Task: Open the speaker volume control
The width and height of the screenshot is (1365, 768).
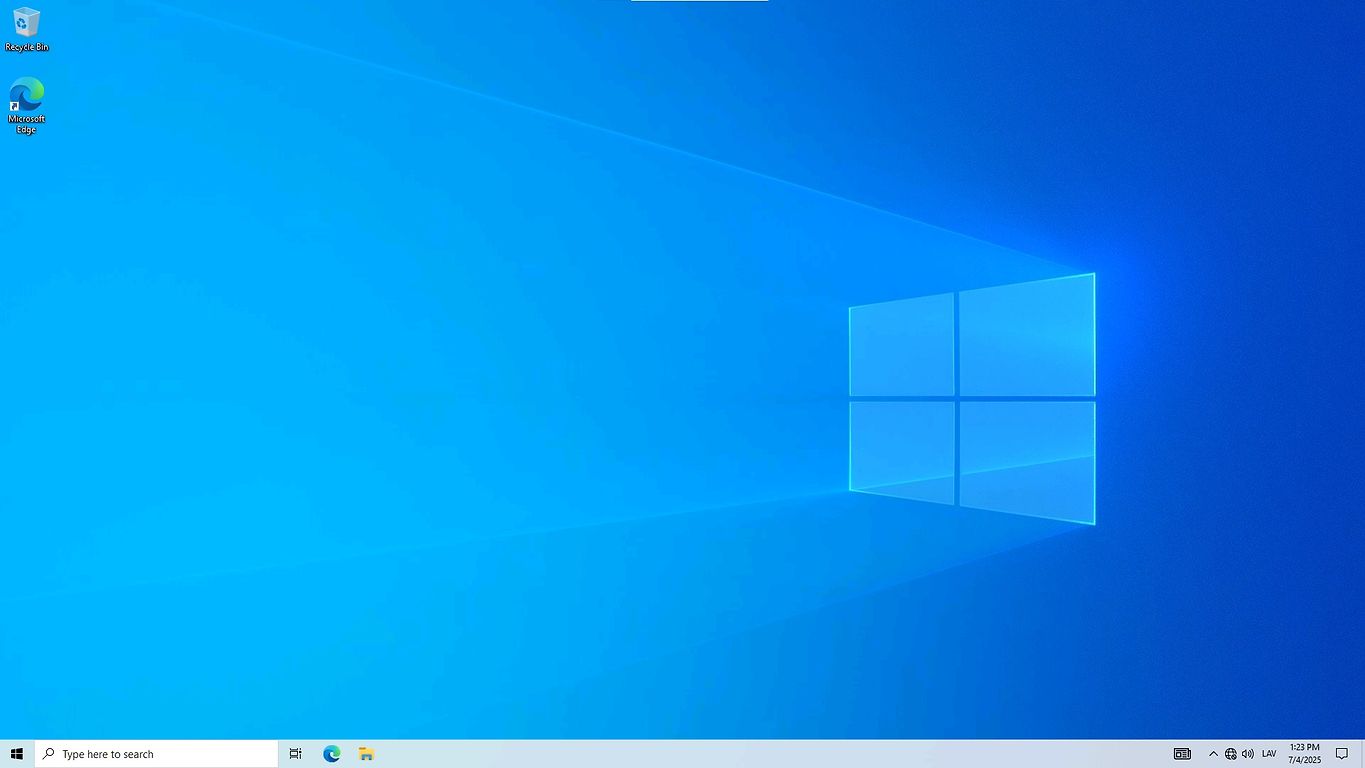Action: click(x=1248, y=754)
